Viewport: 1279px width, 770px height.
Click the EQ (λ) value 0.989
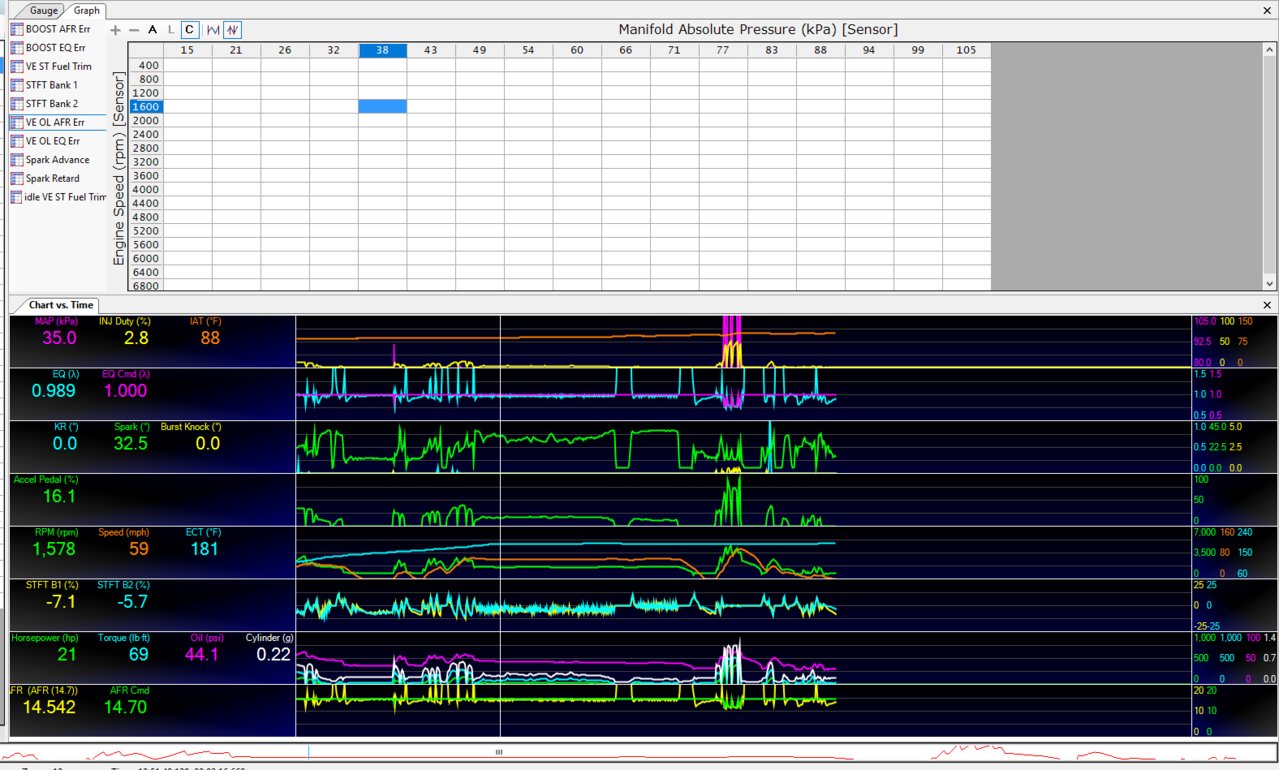coord(54,391)
